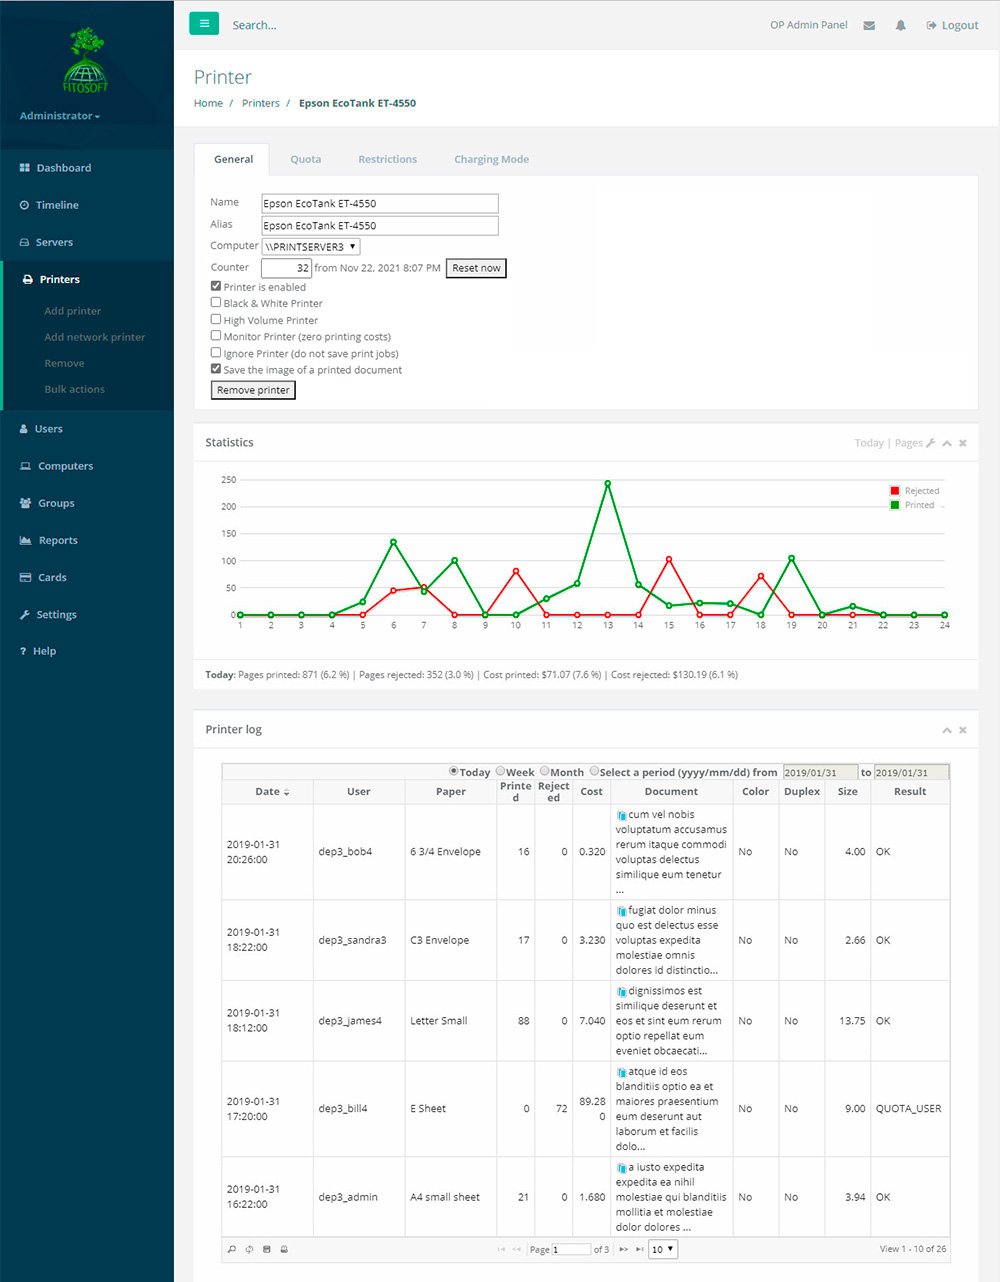Open rows-per-page dropdown showing 10
Viewport: 1000px width, 1282px height.
tap(664, 1249)
